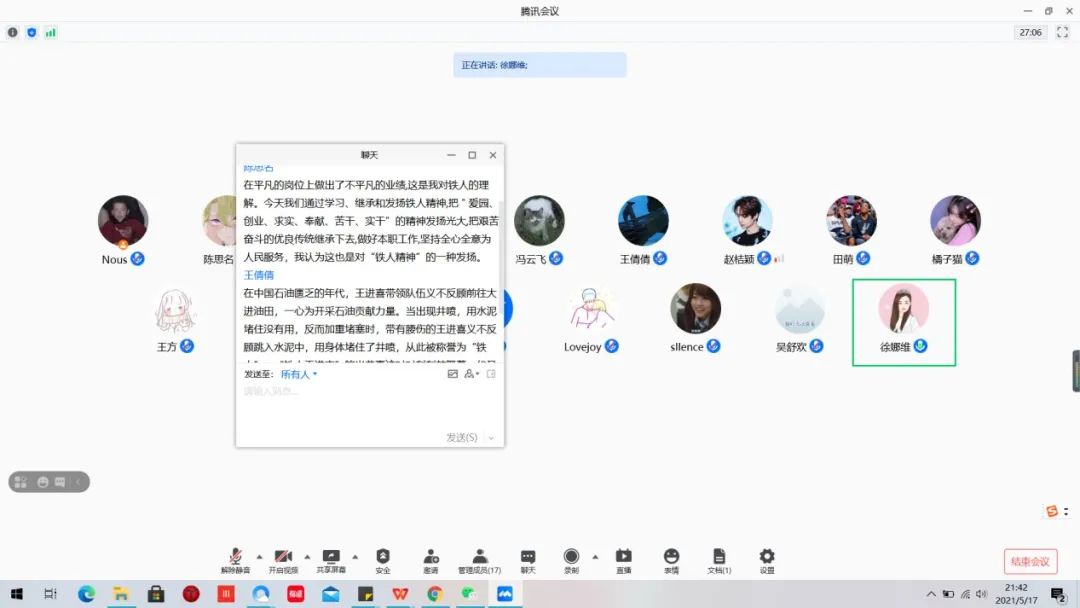Click 橘子猫 participant avatar
This screenshot has width=1080, height=608.
point(955,220)
